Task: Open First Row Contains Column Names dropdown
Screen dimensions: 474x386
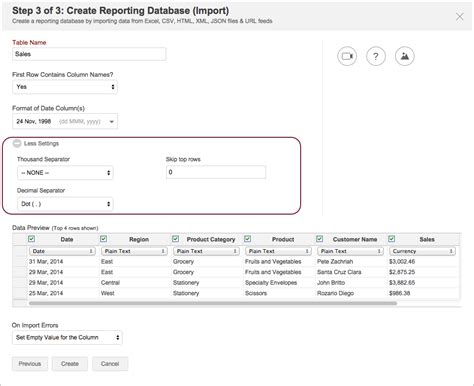Action: point(65,87)
